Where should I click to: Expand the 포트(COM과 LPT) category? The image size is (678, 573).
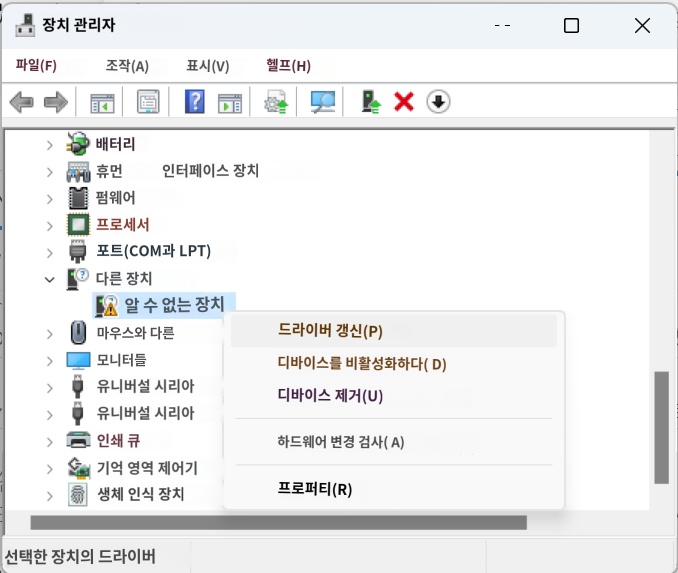pyautogui.click(x=50, y=253)
